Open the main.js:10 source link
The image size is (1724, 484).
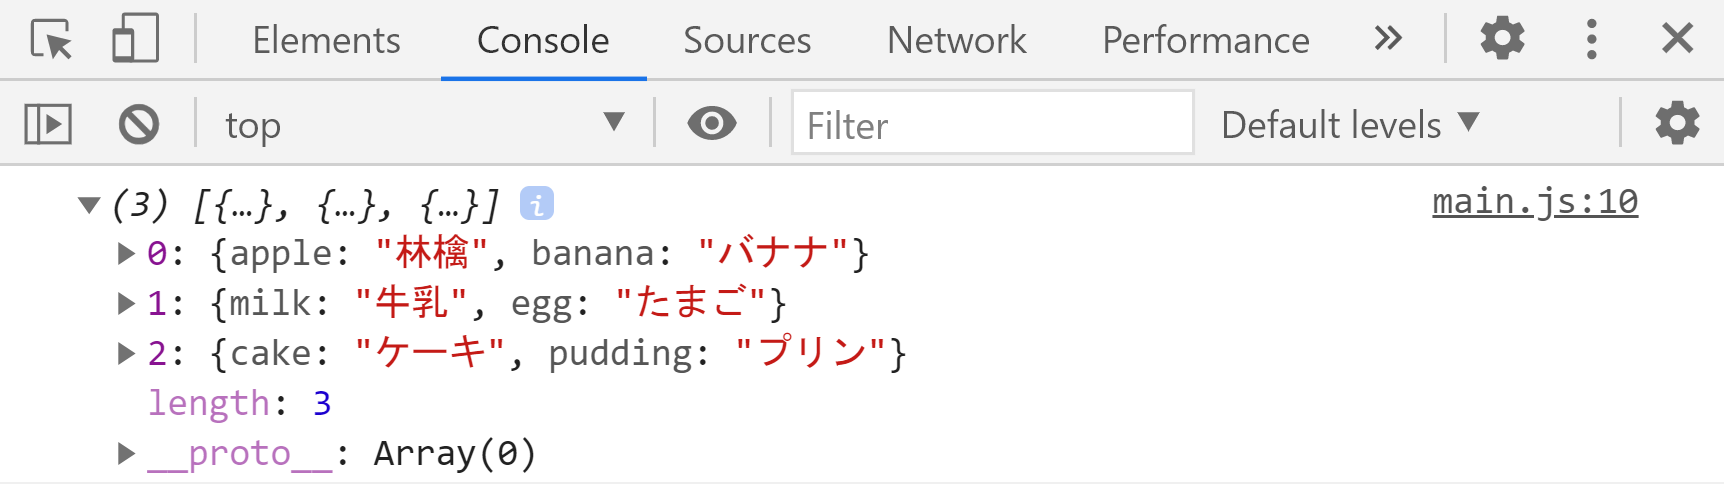click(x=1535, y=202)
